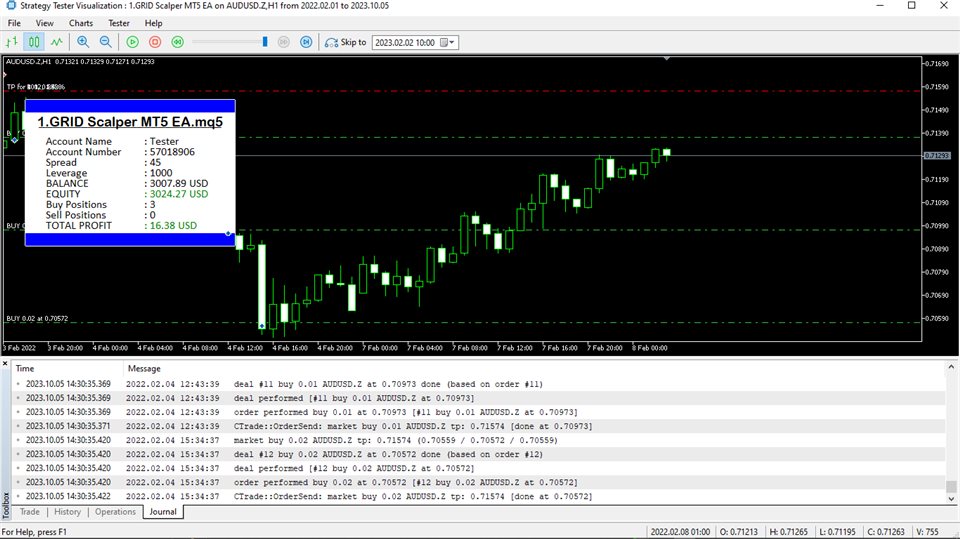Zoom out of the chart

click(105, 42)
